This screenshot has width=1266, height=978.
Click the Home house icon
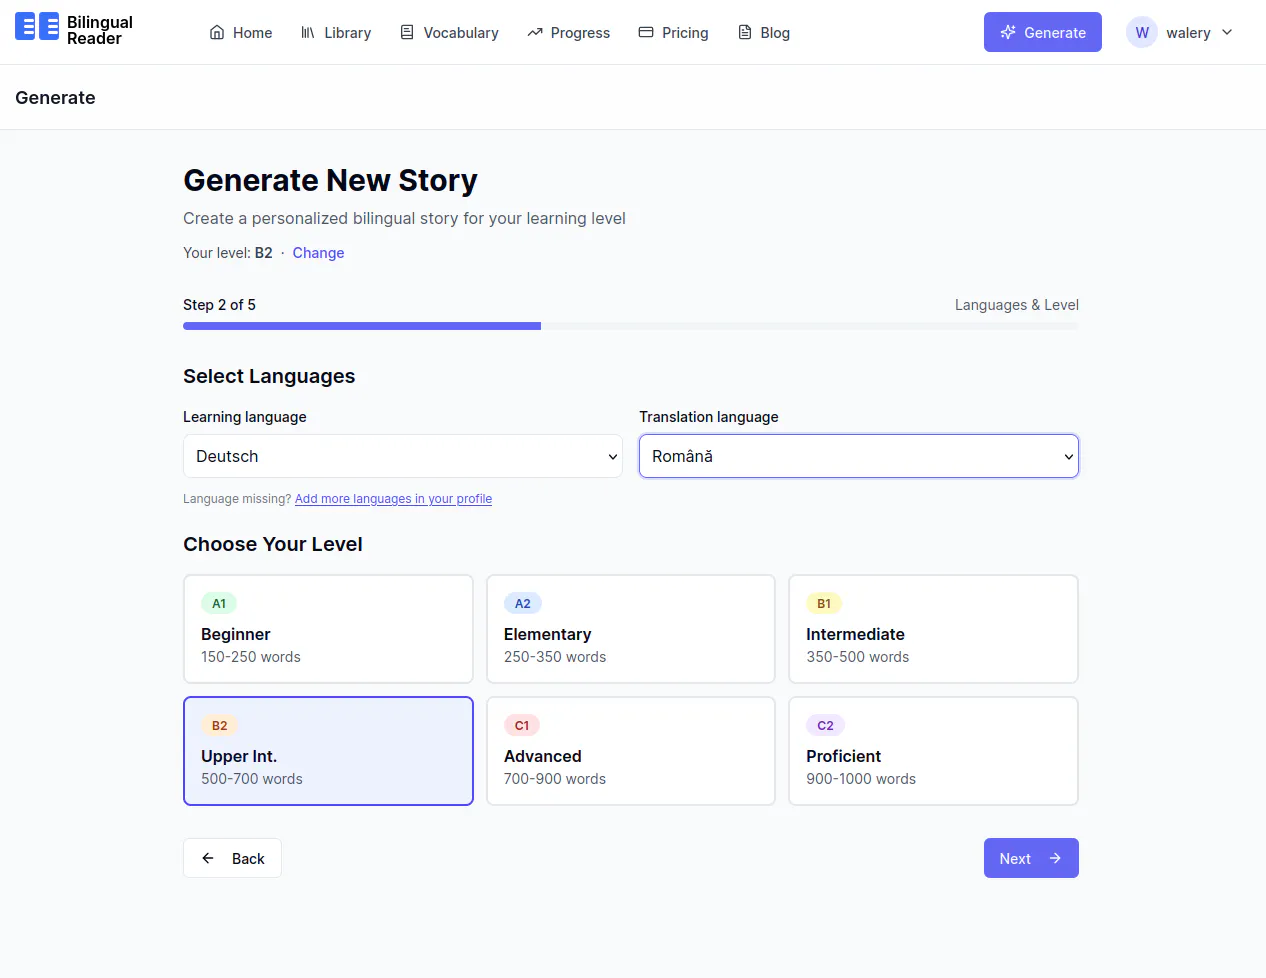click(x=217, y=32)
